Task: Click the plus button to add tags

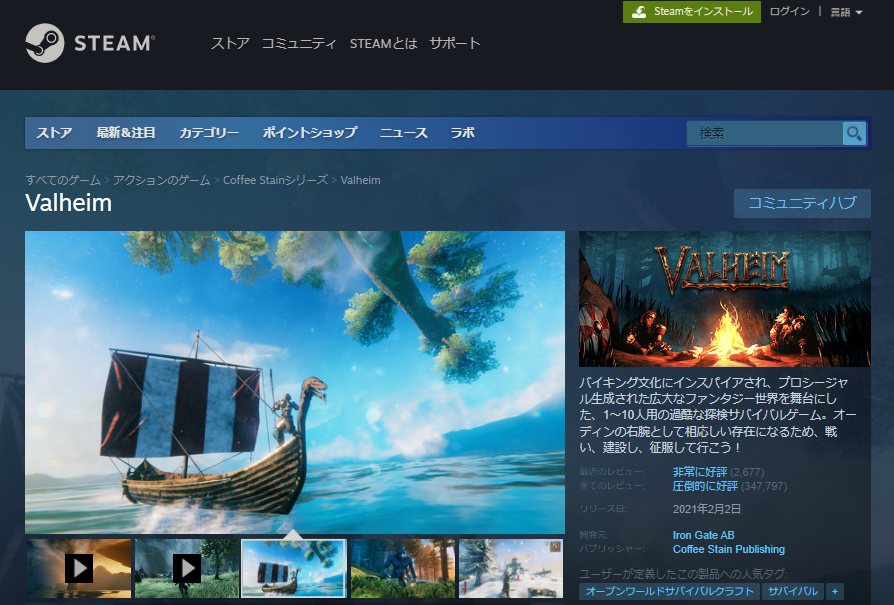Action: [x=835, y=591]
